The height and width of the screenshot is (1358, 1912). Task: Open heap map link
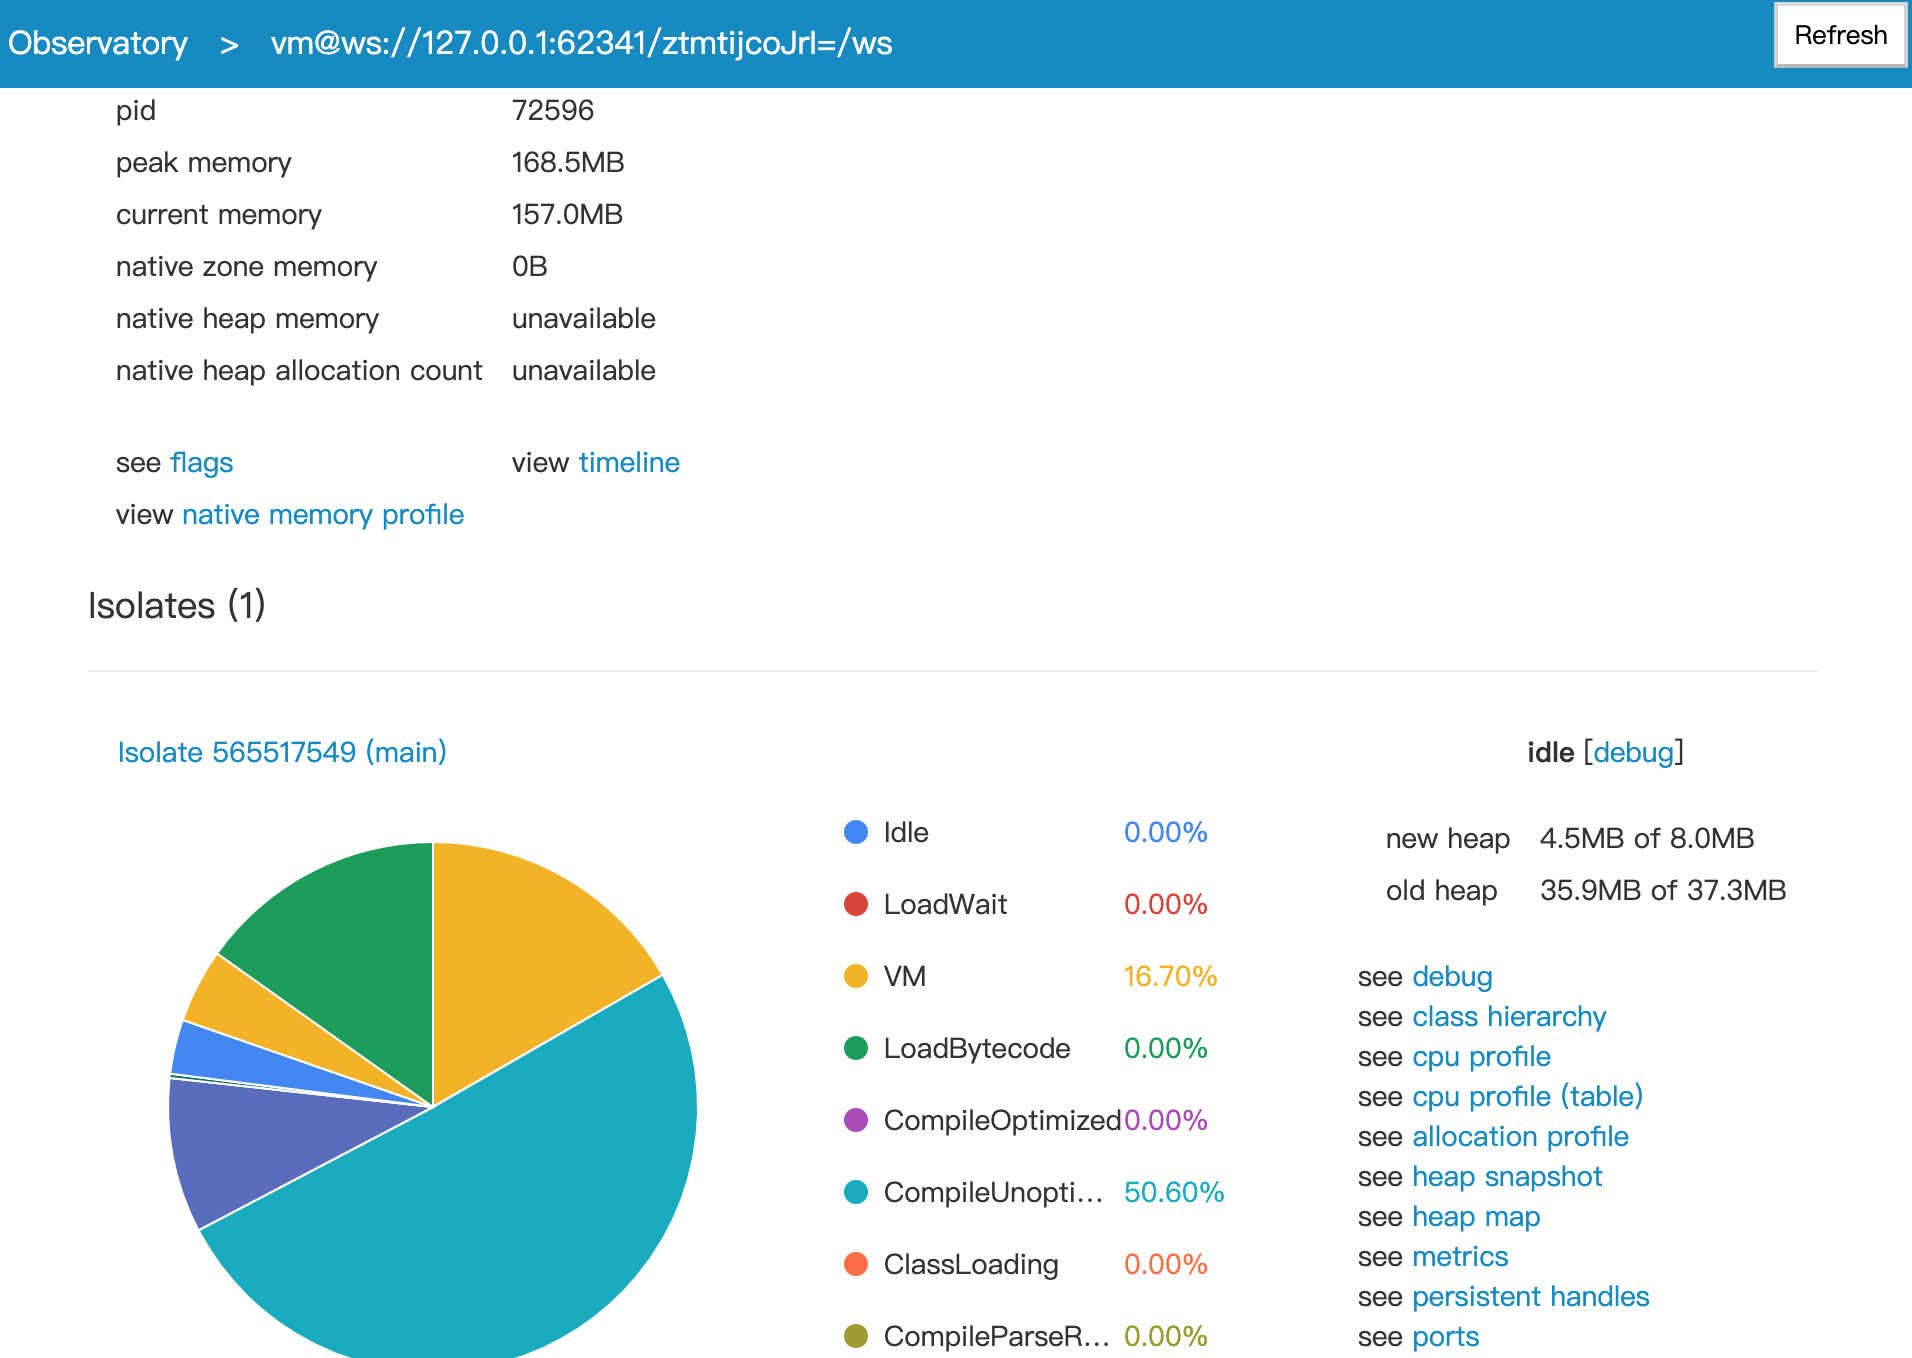tap(1476, 1216)
